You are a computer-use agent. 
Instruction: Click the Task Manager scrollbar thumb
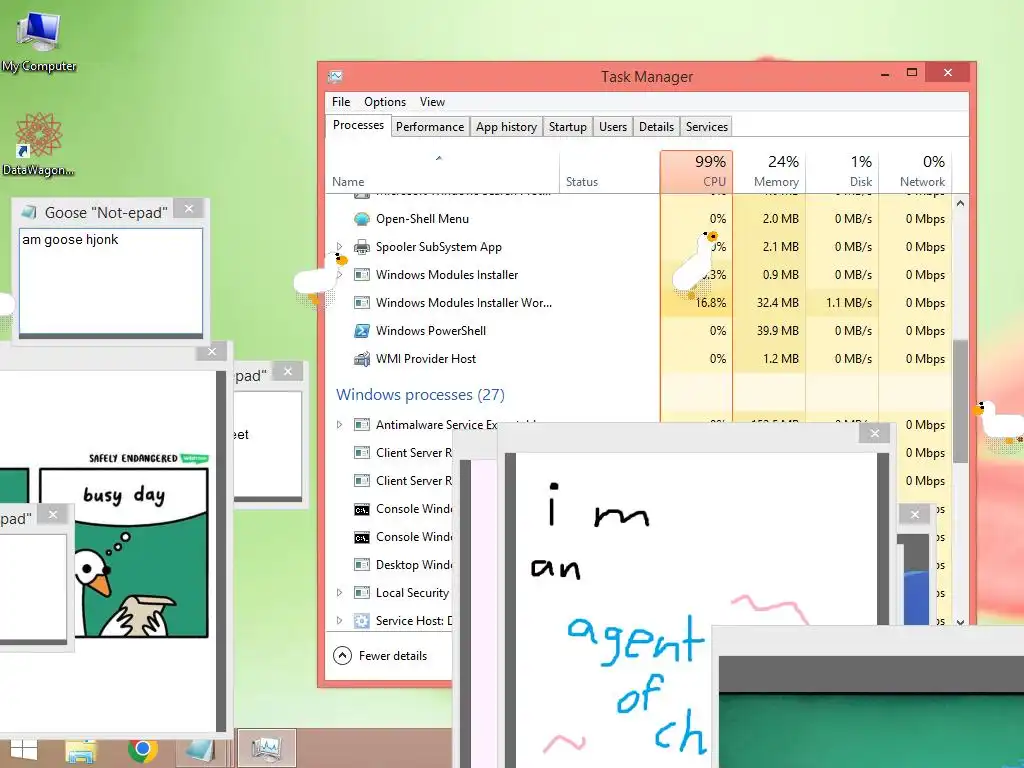(x=960, y=402)
